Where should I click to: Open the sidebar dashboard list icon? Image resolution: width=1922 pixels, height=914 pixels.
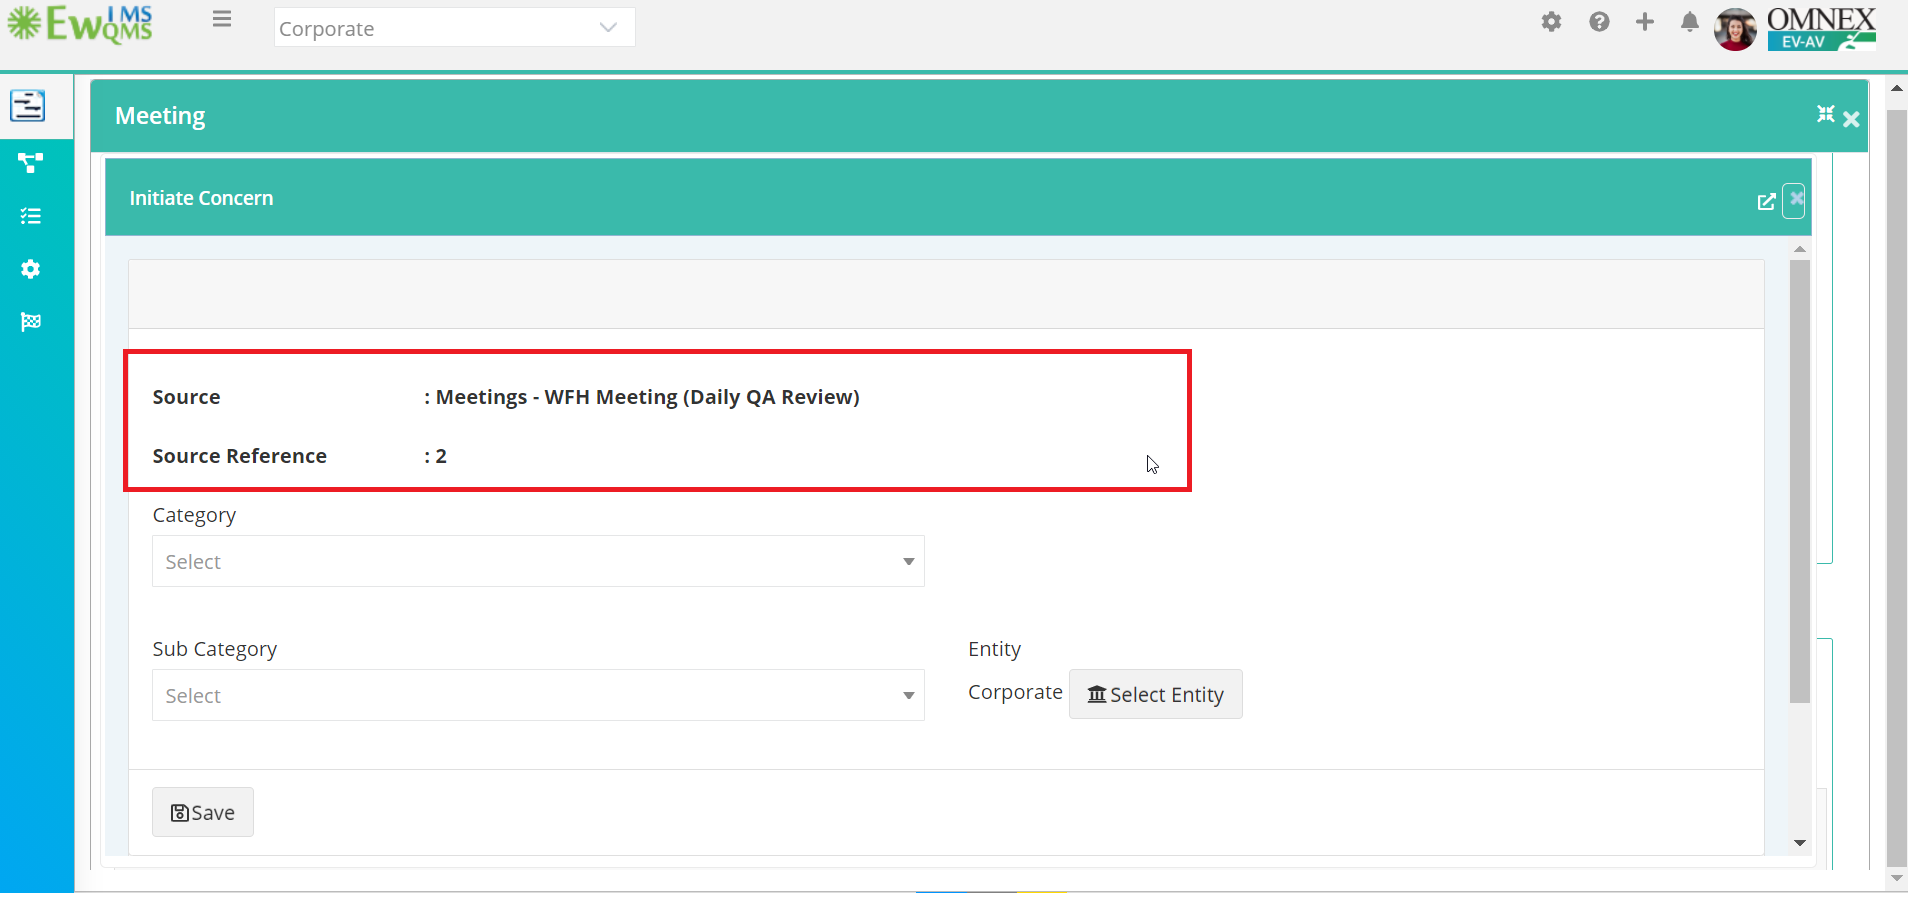[28, 105]
